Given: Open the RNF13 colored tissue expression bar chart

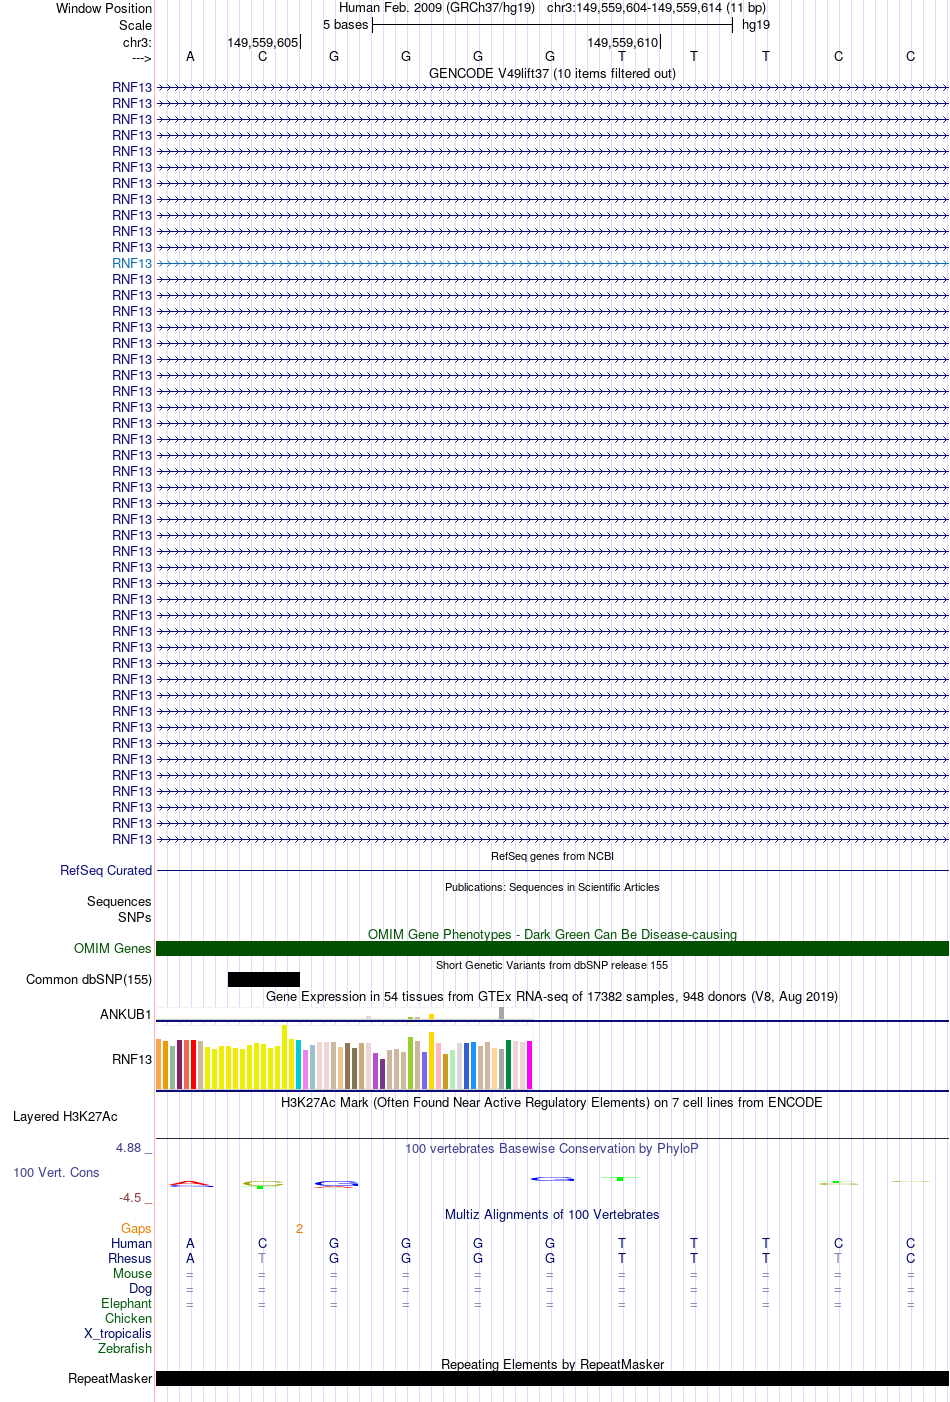Looking at the screenshot, I should pos(344,1058).
